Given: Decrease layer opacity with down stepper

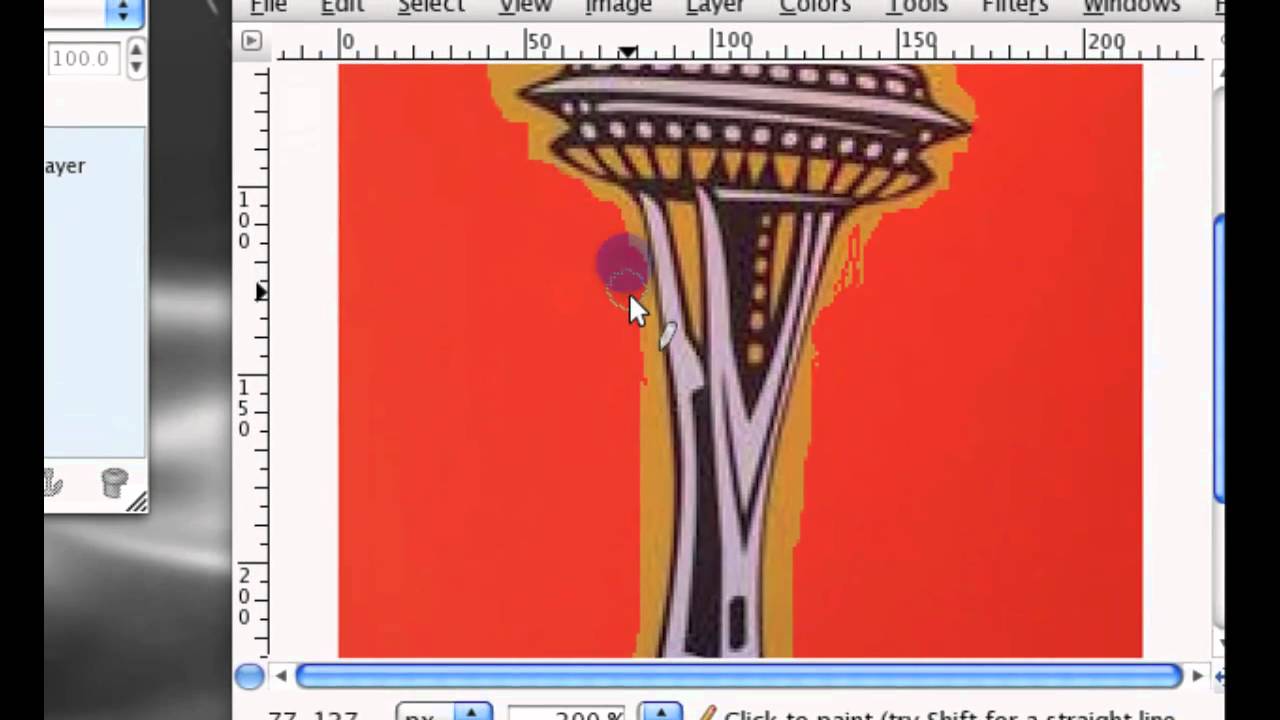Looking at the screenshot, I should click(136, 68).
